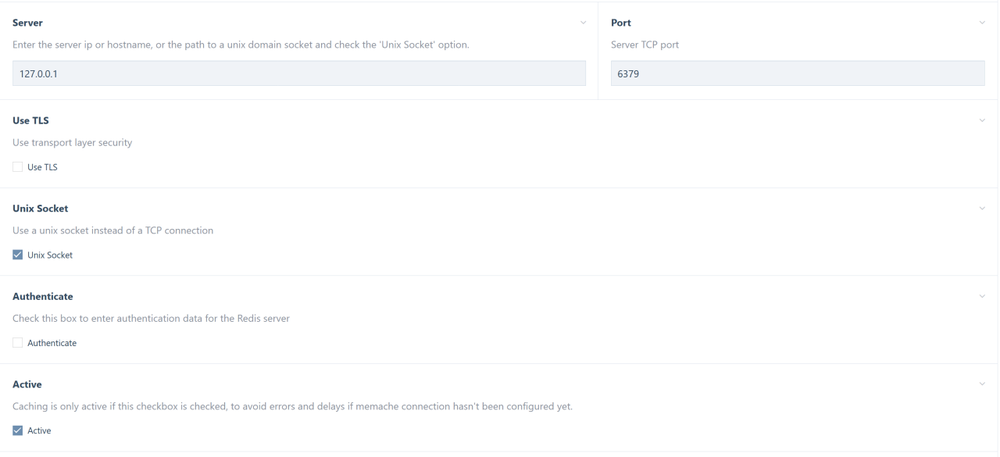Select the bold Active section heading

[x=27, y=384]
